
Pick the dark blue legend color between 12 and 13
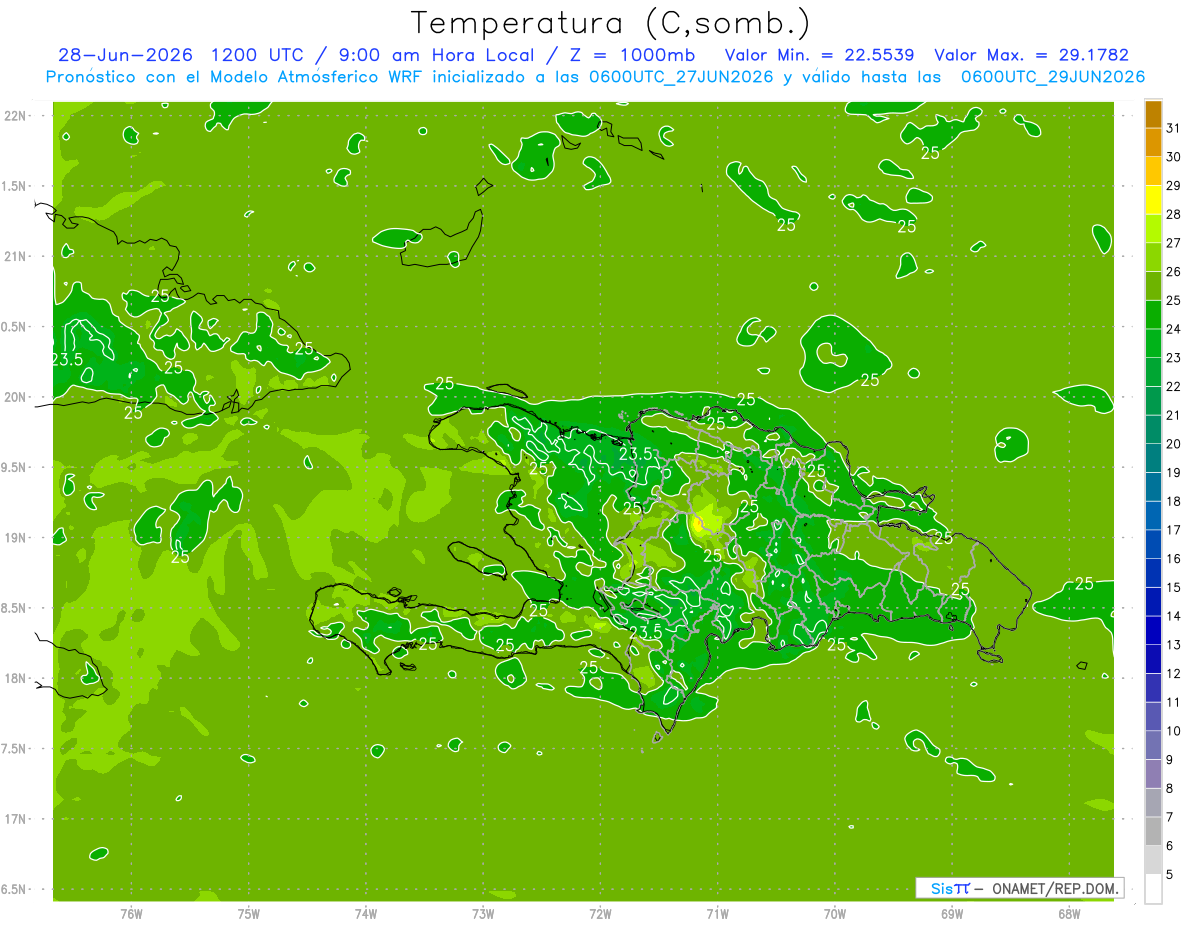click(1153, 660)
